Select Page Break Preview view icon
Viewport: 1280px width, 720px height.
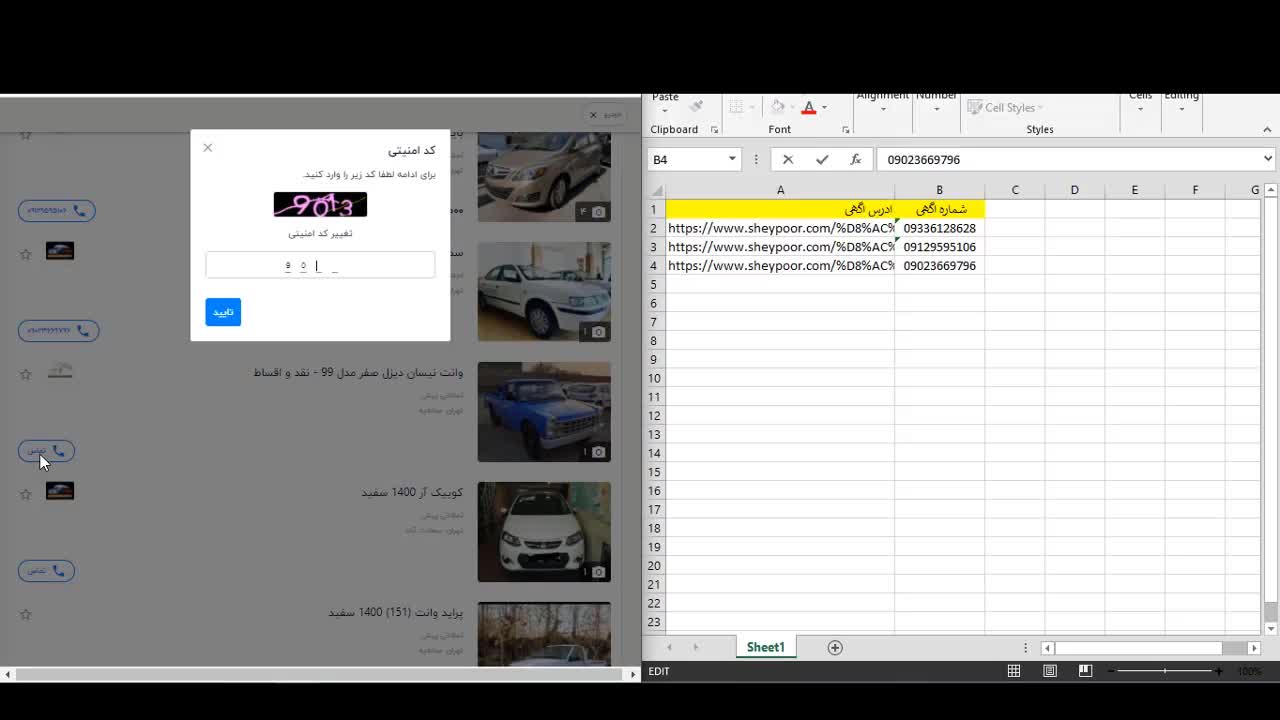[x=1085, y=671]
